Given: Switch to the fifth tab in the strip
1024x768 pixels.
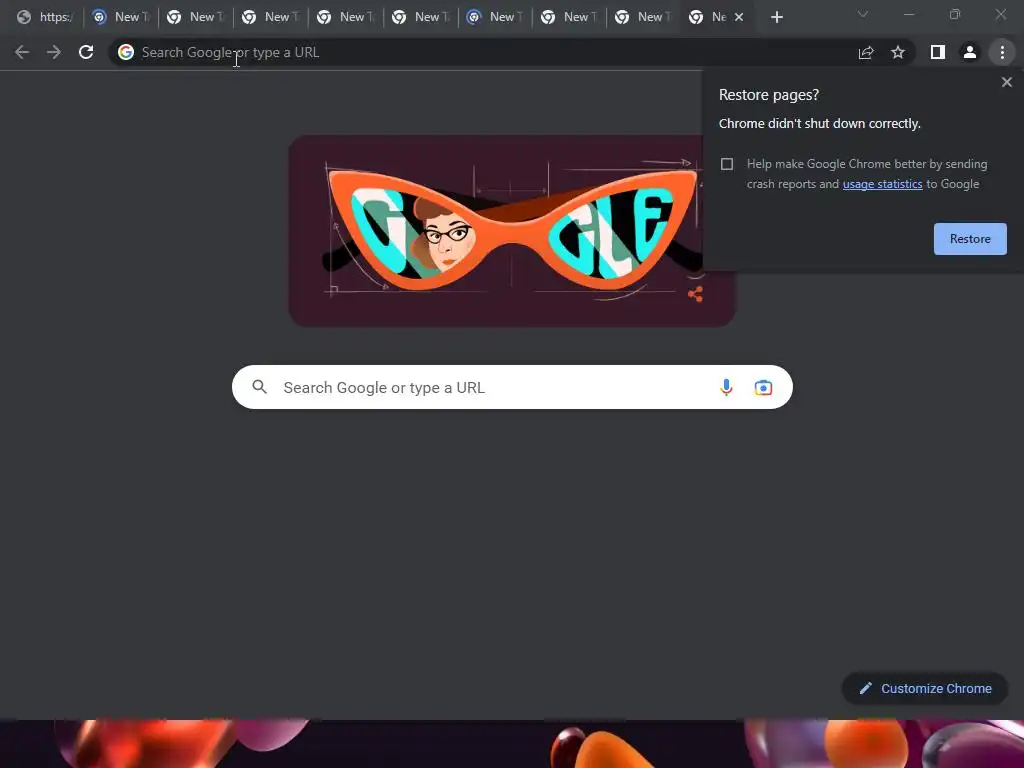Looking at the screenshot, I should 345,18.
